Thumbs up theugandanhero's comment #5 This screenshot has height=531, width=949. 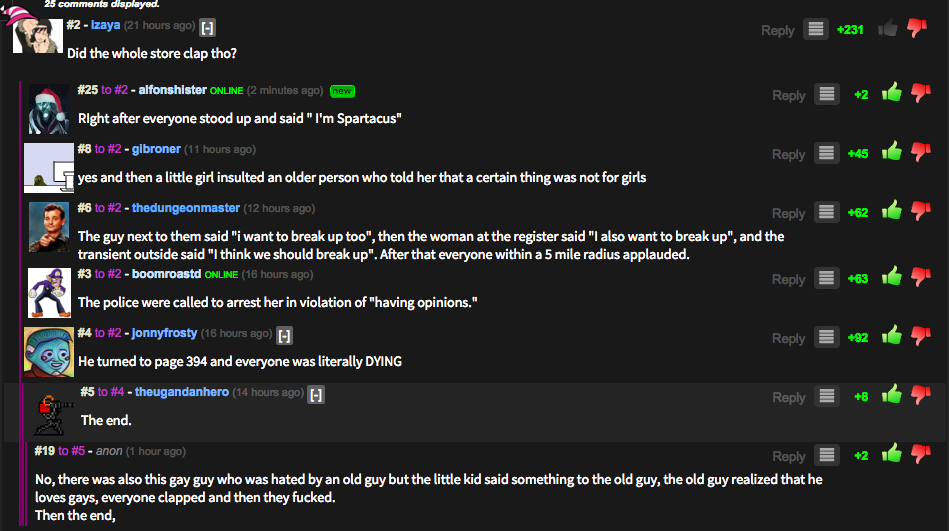[891, 397]
